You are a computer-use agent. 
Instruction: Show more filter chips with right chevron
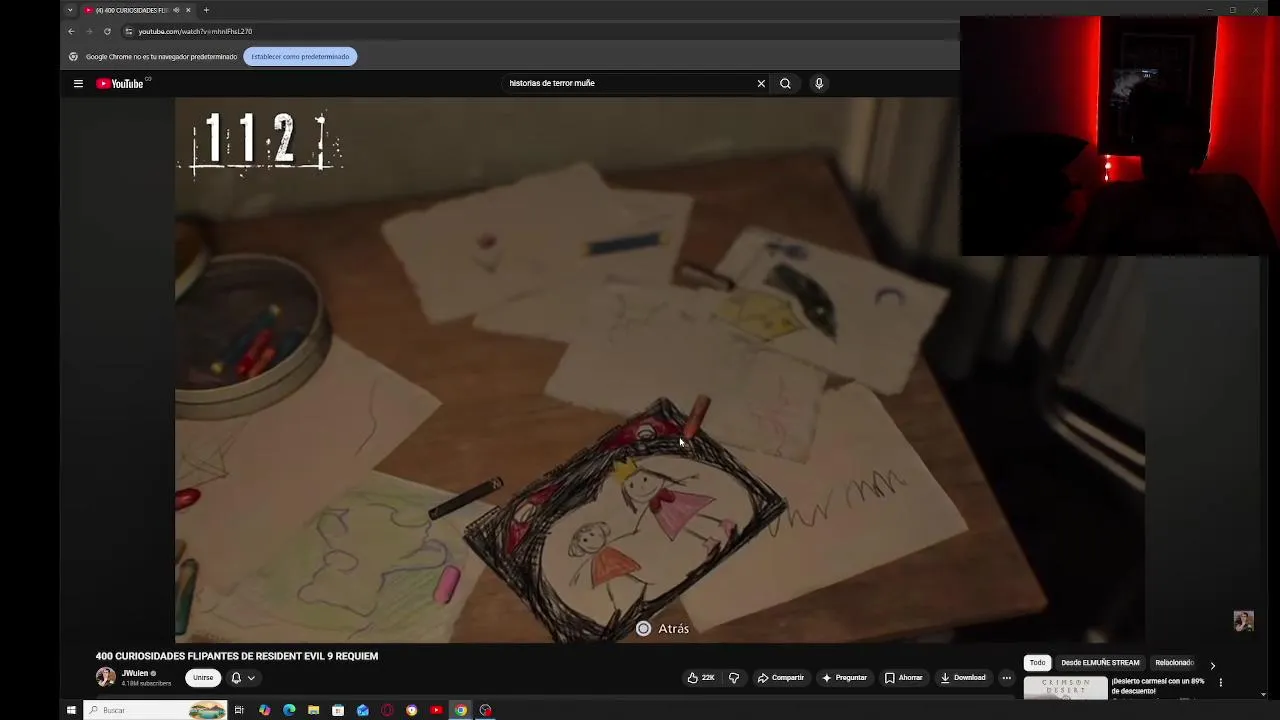1212,665
